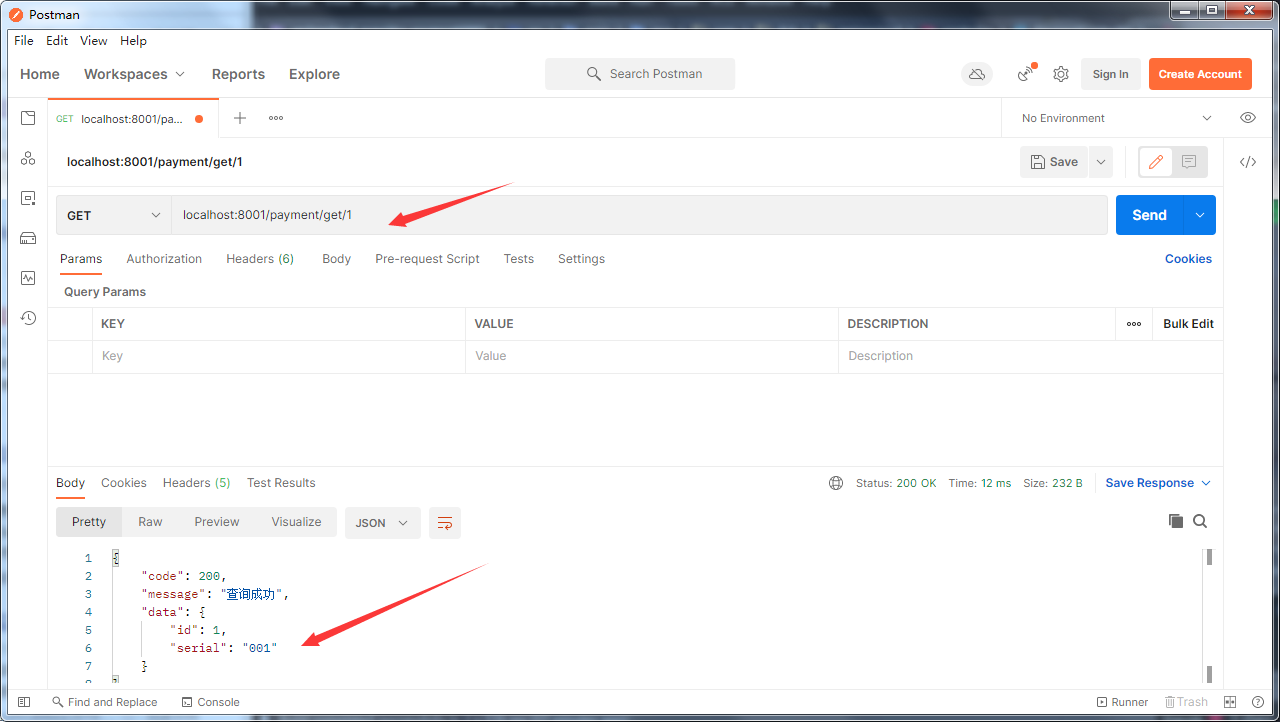Open the Tests tab
The width and height of the screenshot is (1280, 722).
coord(518,259)
